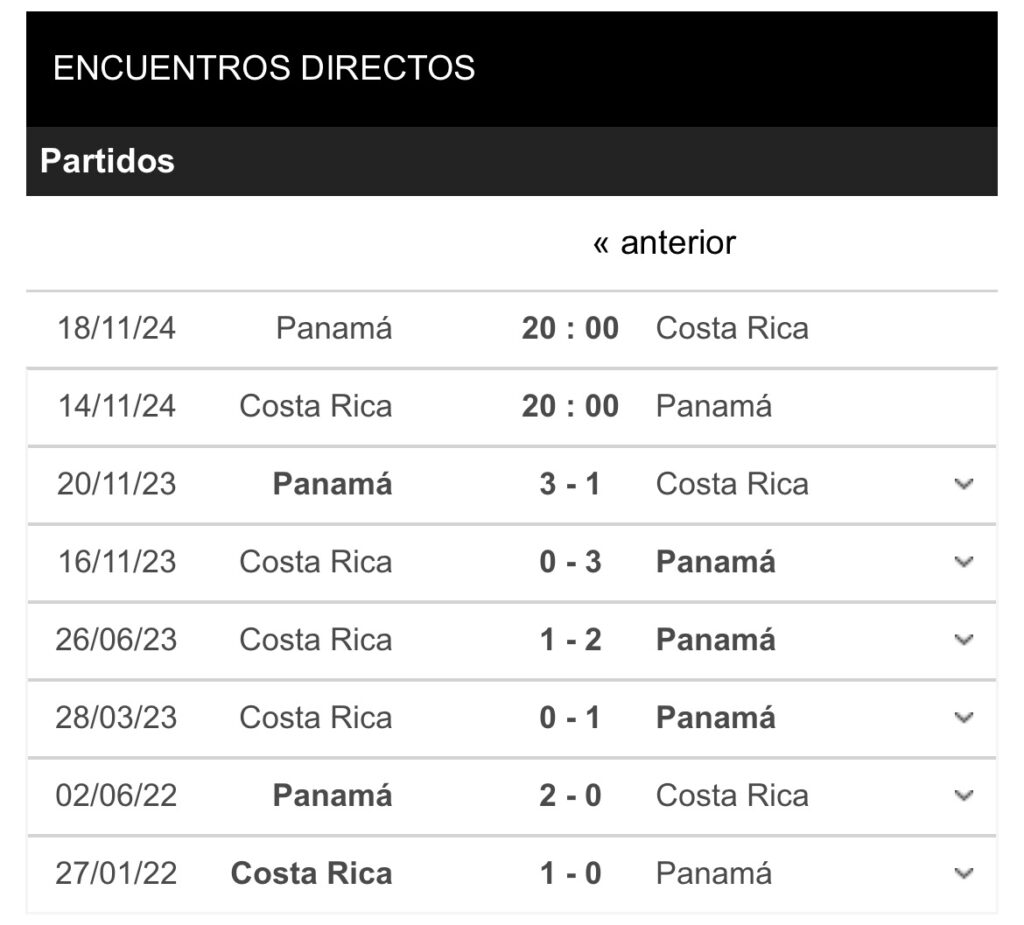Expand the 20/11/23 Panamá 3-1 match details
The width and height of the screenshot is (1024, 925).
tap(964, 484)
